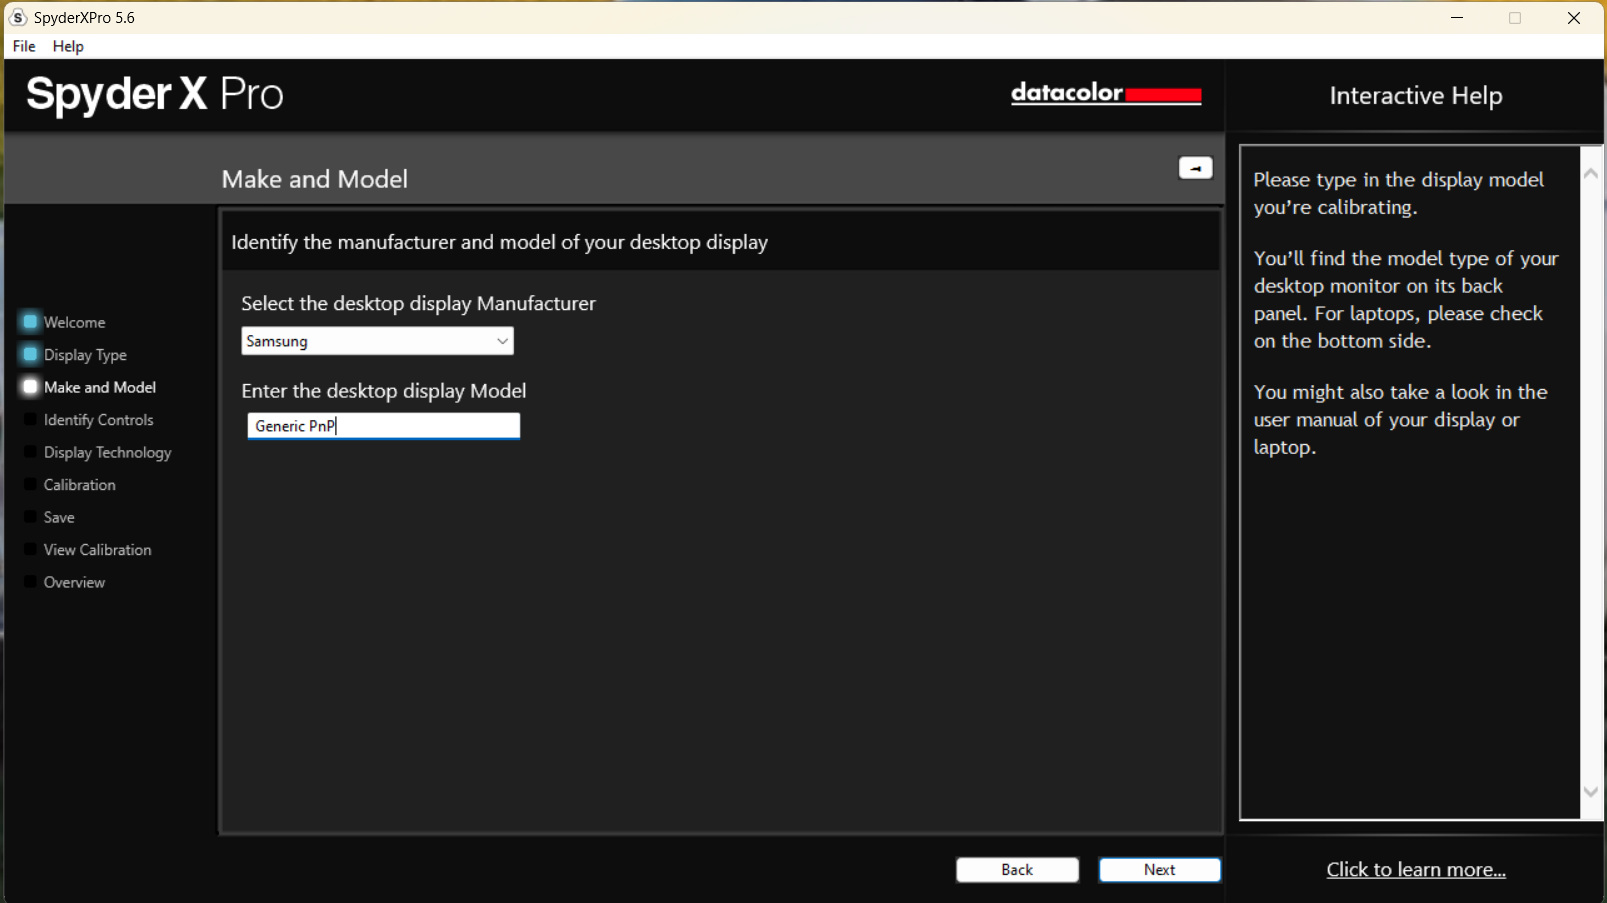This screenshot has height=903, width=1607.
Task: Click the datacolor logo
Action: click(x=1106, y=93)
